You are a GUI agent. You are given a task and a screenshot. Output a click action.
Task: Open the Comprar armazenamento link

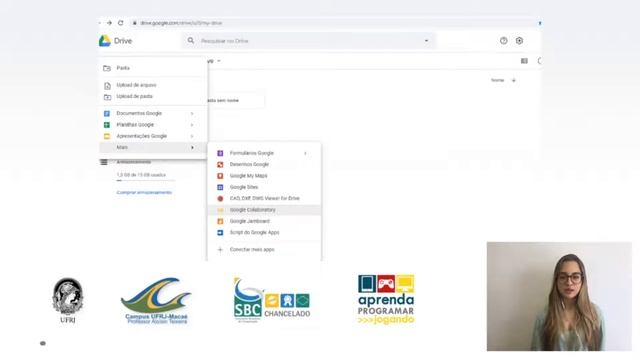click(144, 192)
